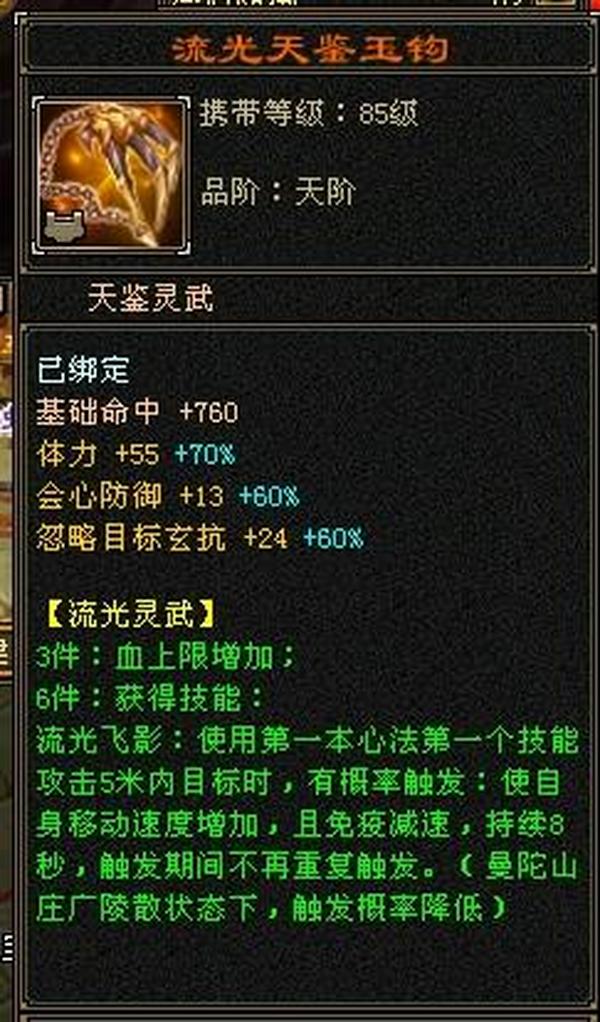Screen dimensions: 600x1022
Task: Click the 基础命中 +760 stat line
Action: click(x=138, y=412)
